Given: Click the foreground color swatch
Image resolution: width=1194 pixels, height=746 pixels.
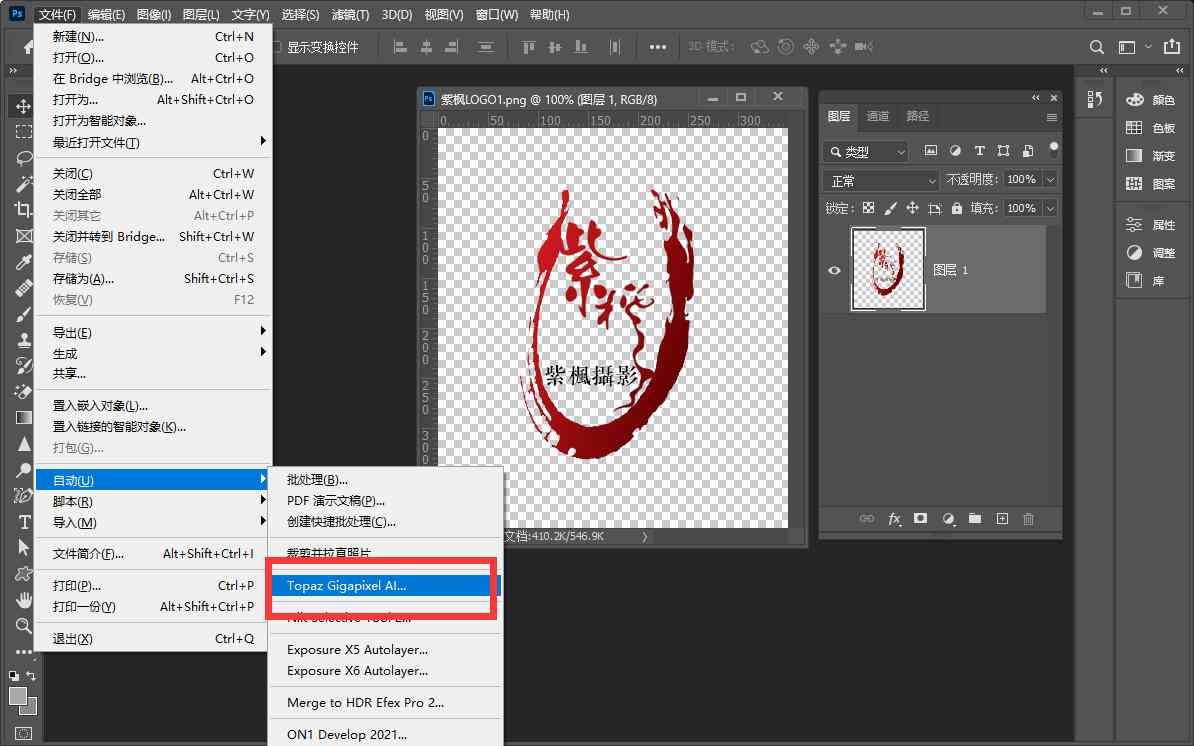Looking at the screenshot, I should 18,696.
